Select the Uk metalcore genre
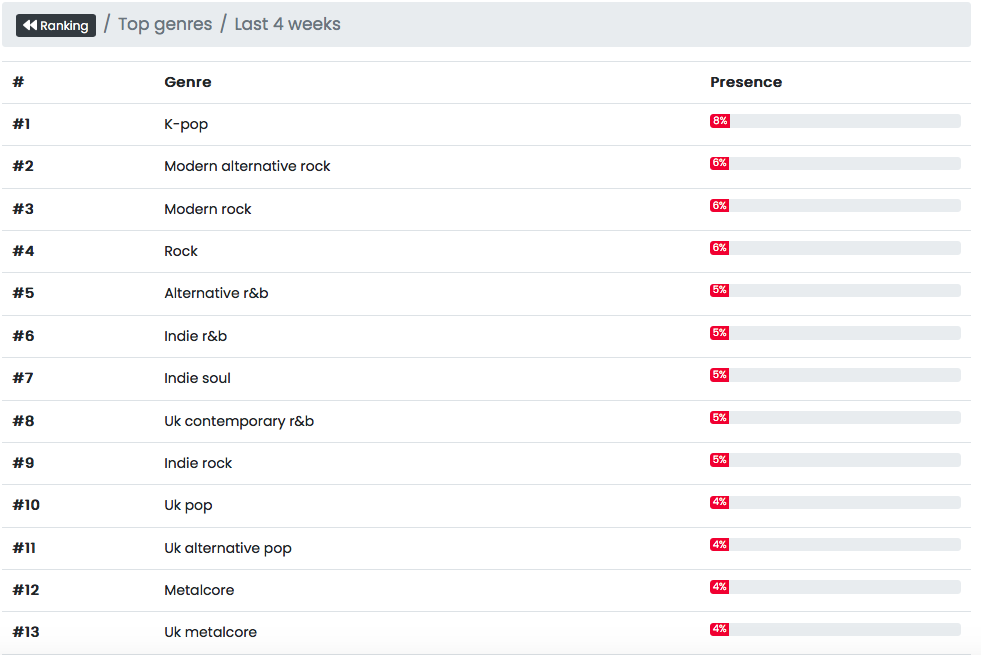This screenshot has width=981, height=655. click(210, 632)
